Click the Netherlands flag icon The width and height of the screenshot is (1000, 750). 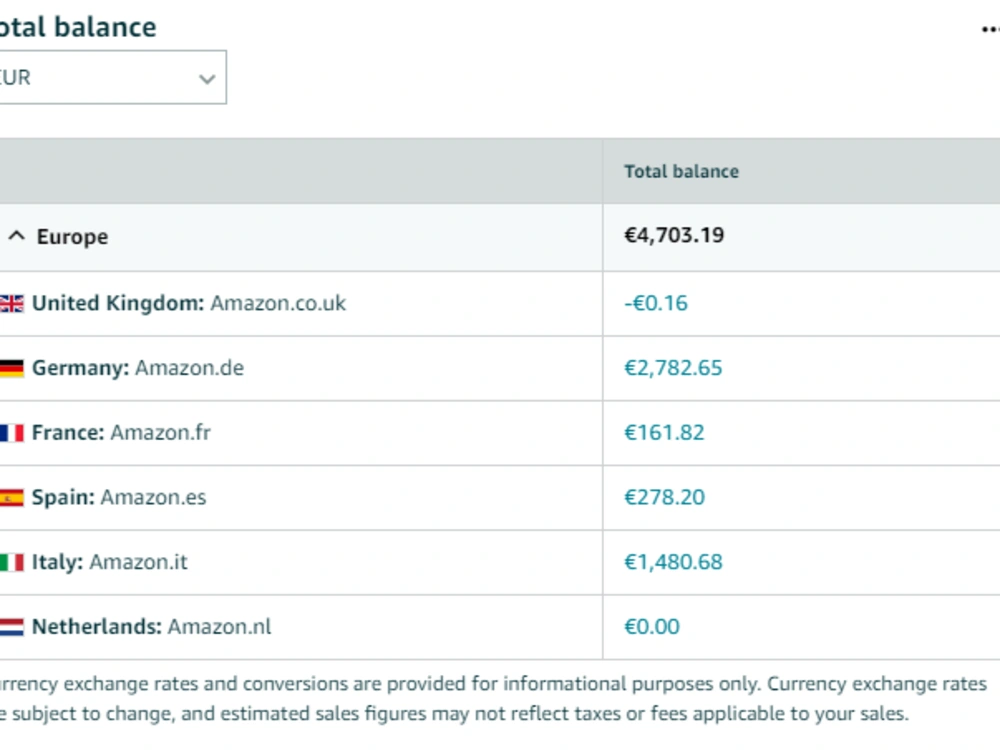(11, 627)
